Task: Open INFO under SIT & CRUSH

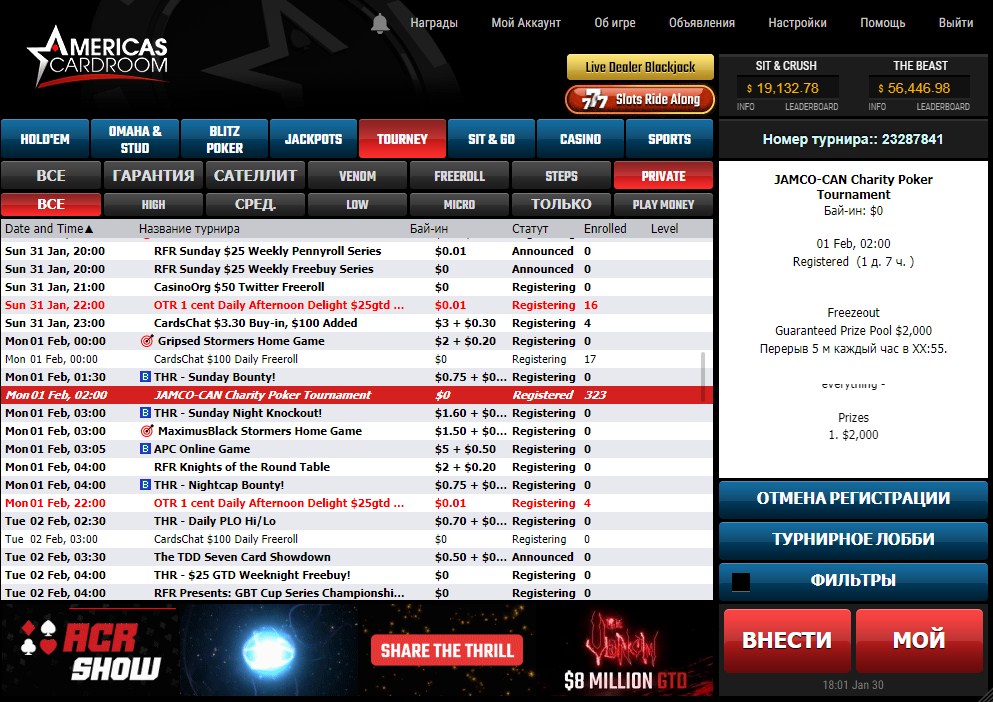Action: point(745,106)
